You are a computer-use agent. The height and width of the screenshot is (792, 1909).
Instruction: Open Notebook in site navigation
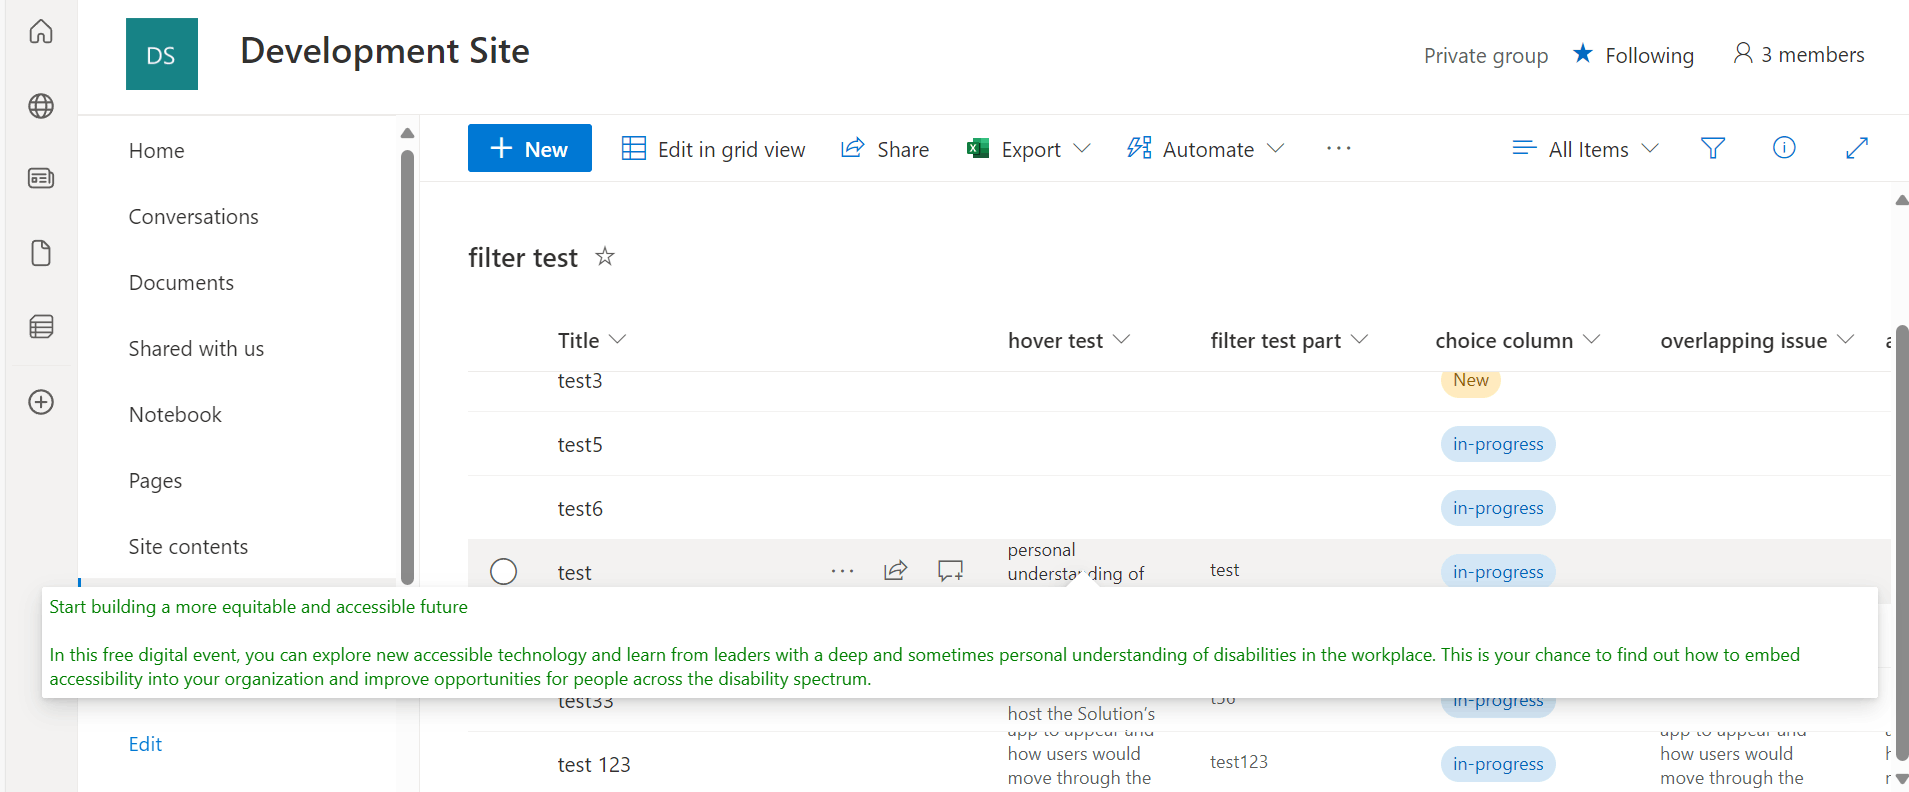[x=176, y=415]
